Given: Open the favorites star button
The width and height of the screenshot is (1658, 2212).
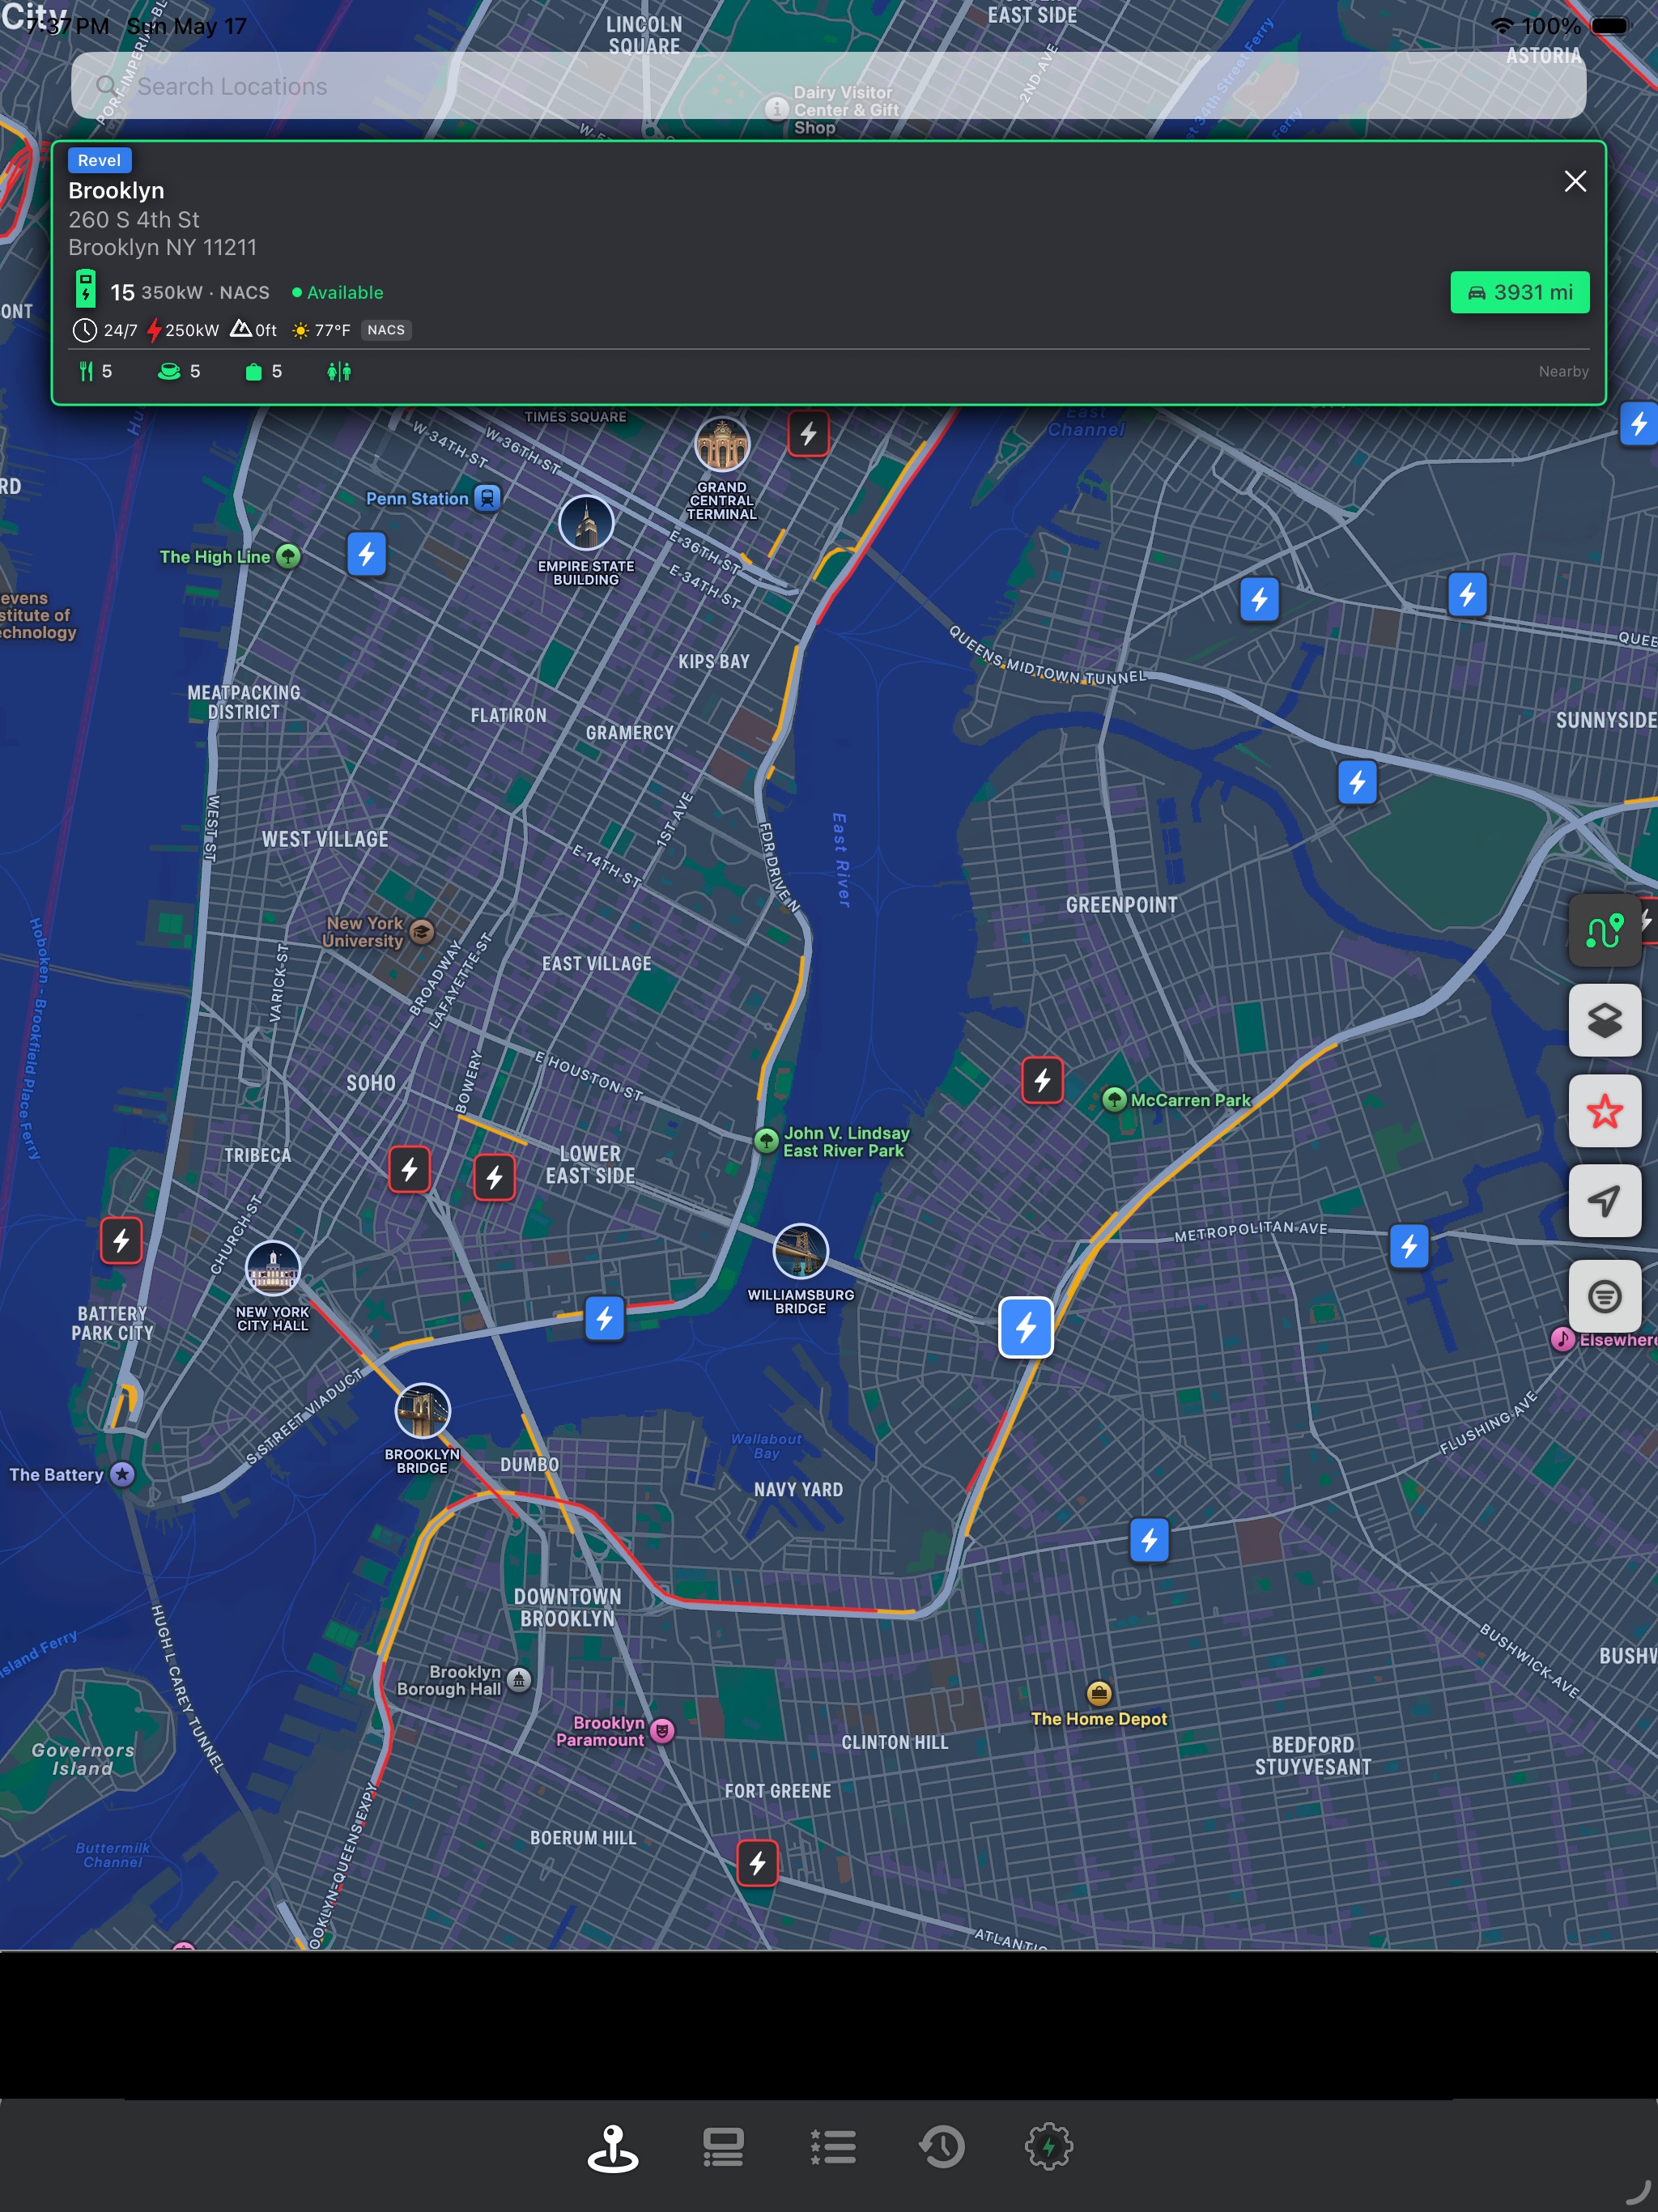Looking at the screenshot, I should point(1604,1111).
